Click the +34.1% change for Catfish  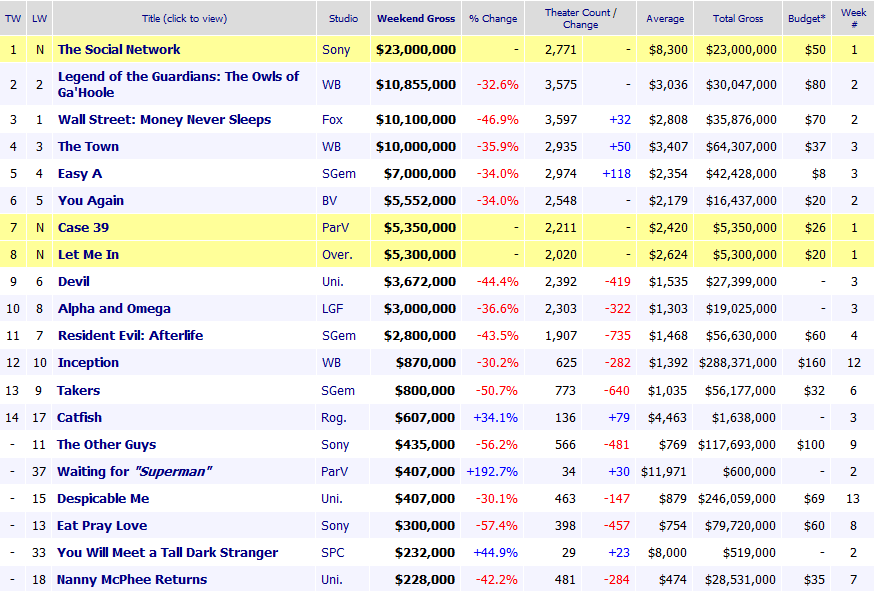[x=496, y=418]
